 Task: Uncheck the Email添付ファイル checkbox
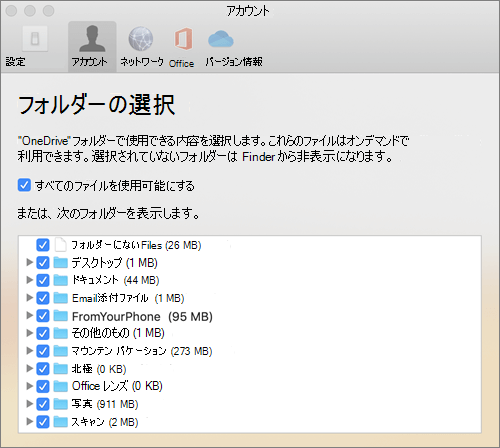[43, 298]
